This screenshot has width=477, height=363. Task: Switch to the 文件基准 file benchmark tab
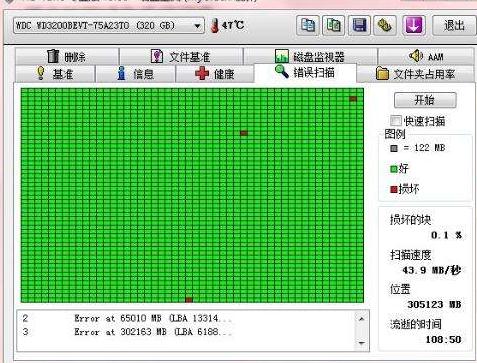pyautogui.click(x=181, y=56)
